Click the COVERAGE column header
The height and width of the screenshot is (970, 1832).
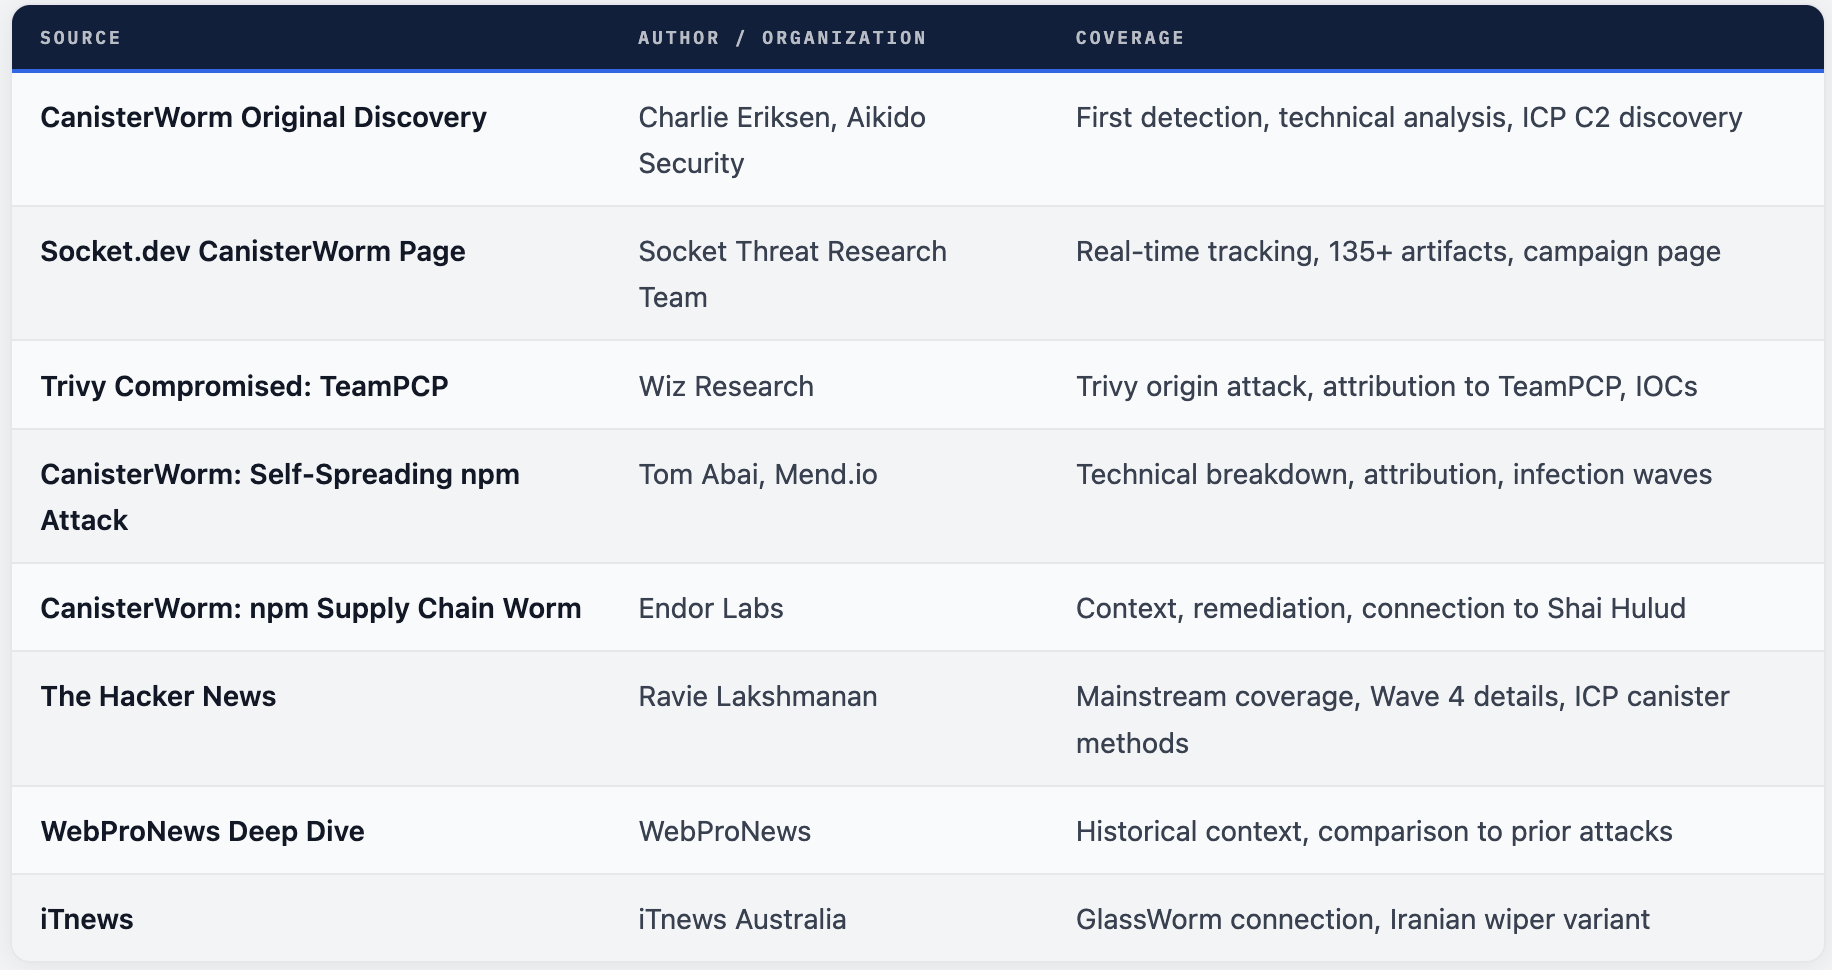pyautogui.click(x=1129, y=38)
